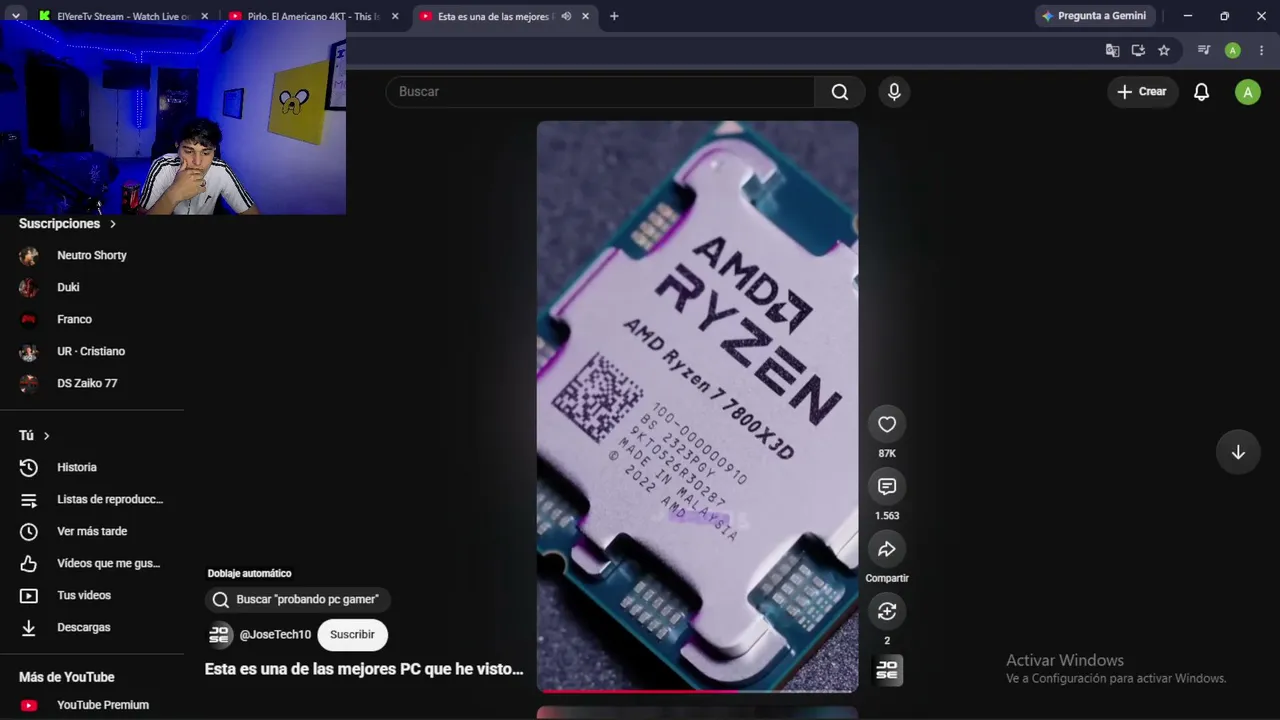Click the Más de YouTube heading
This screenshot has width=1280, height=720.
[67, 677]
